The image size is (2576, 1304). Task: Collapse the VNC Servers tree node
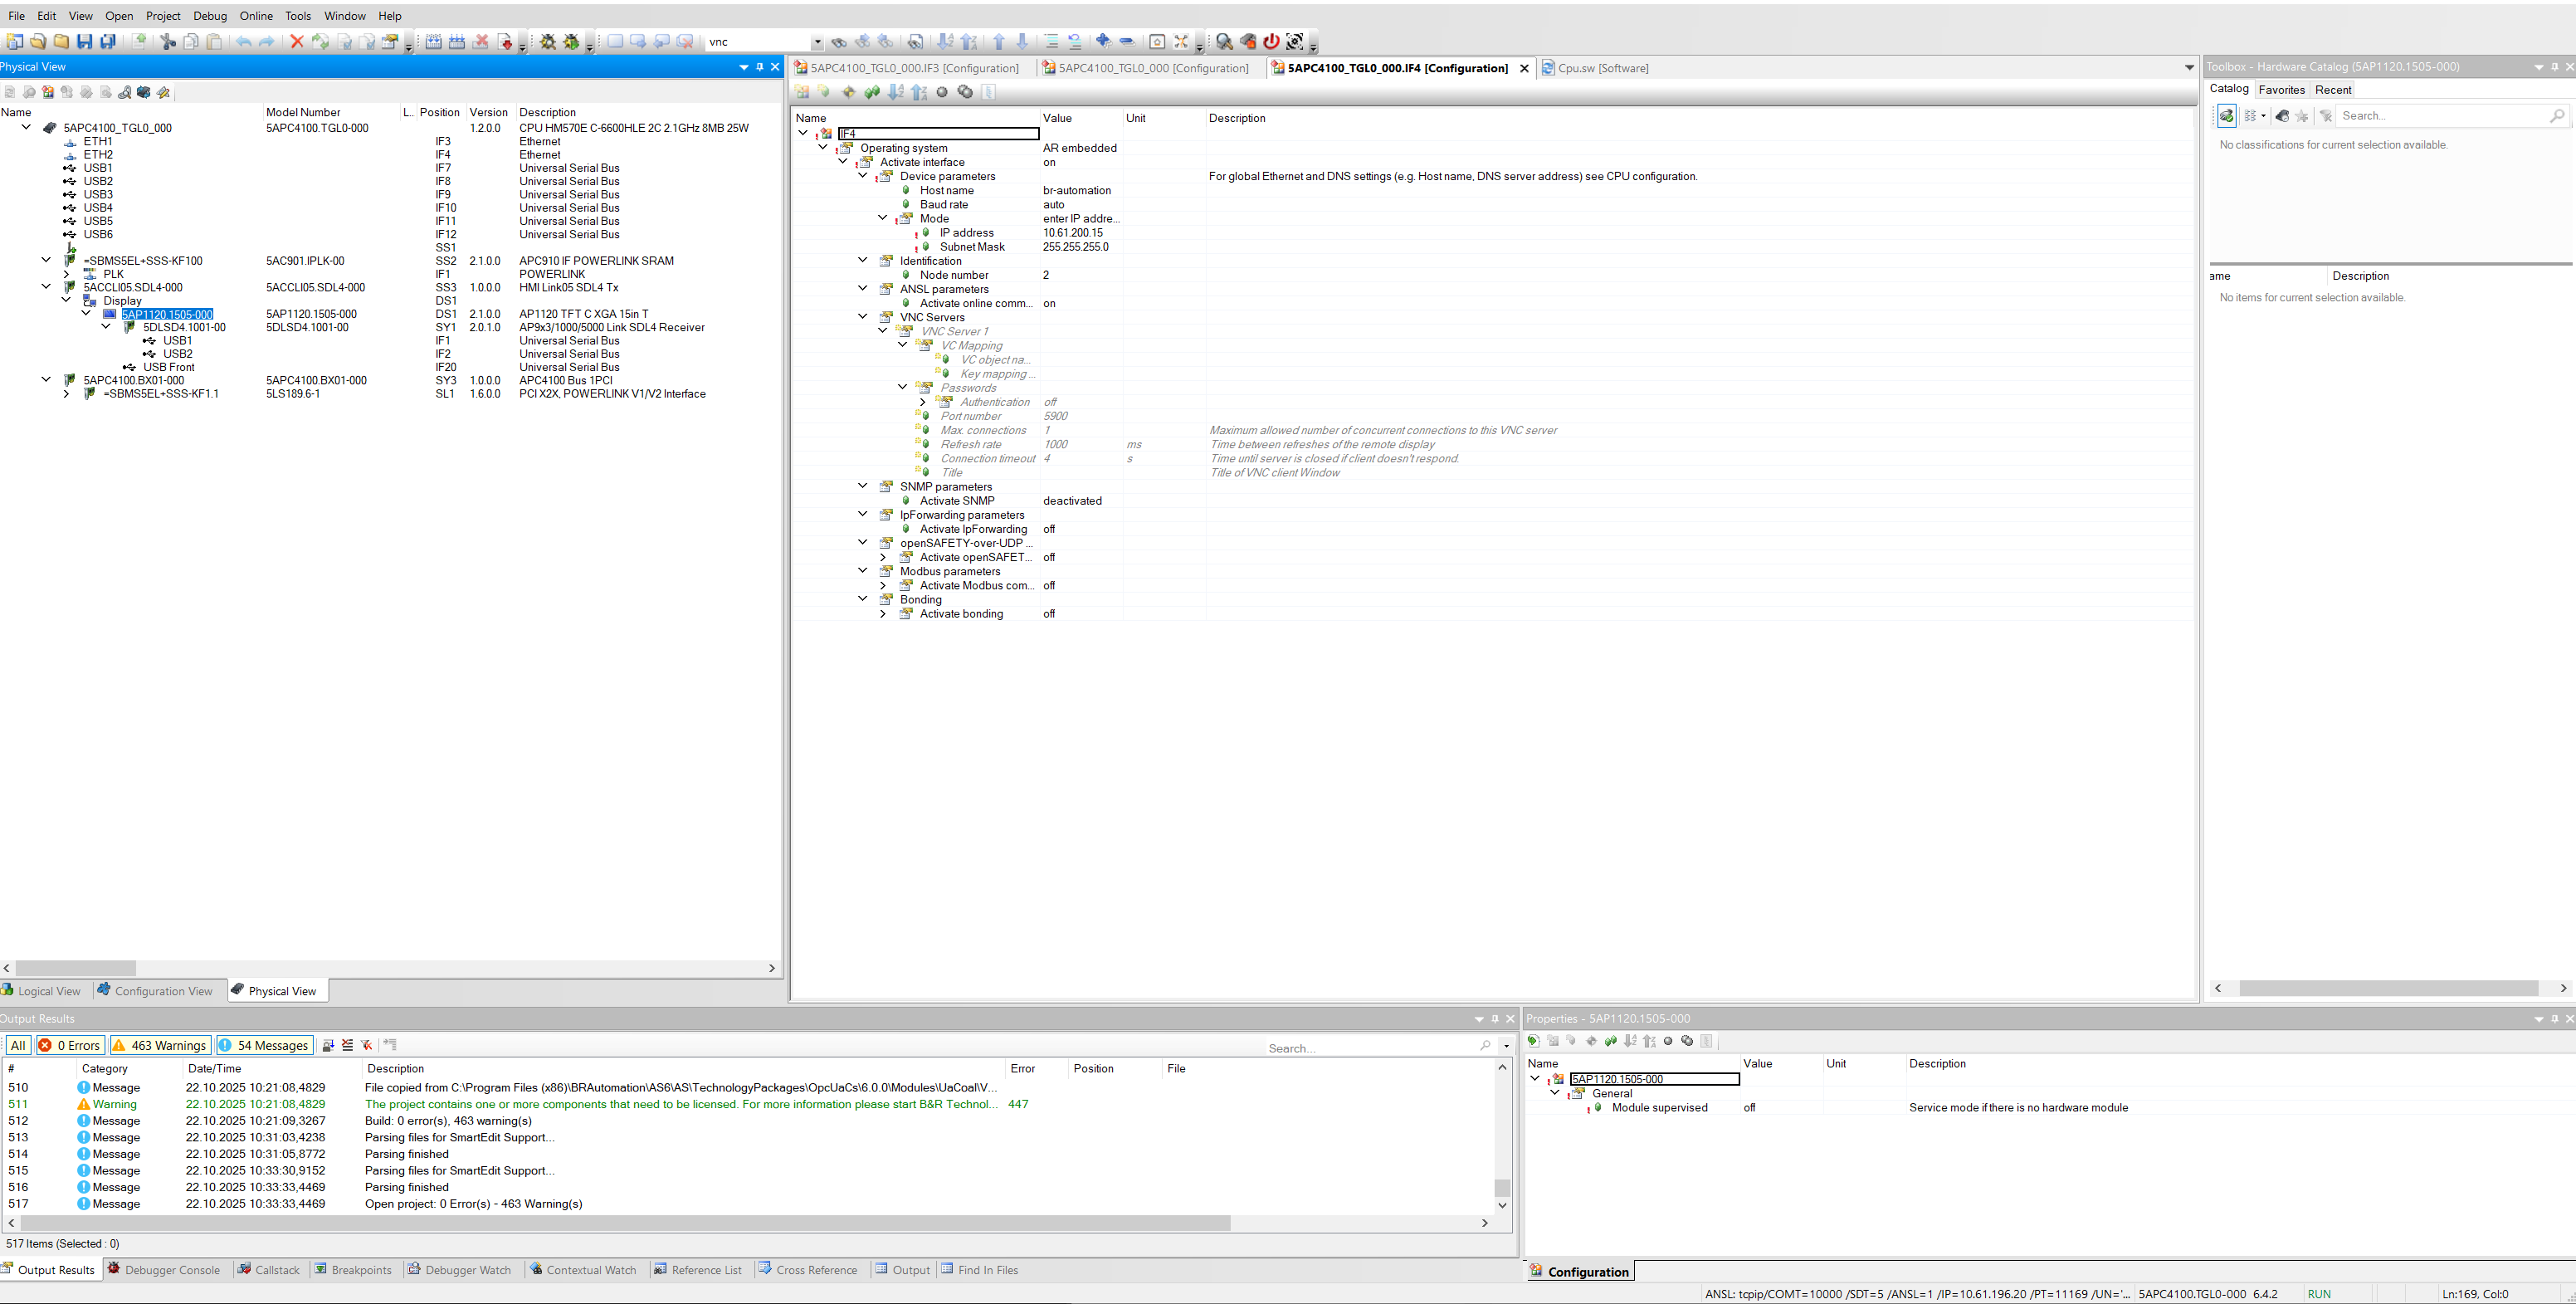tap(863, 317)
